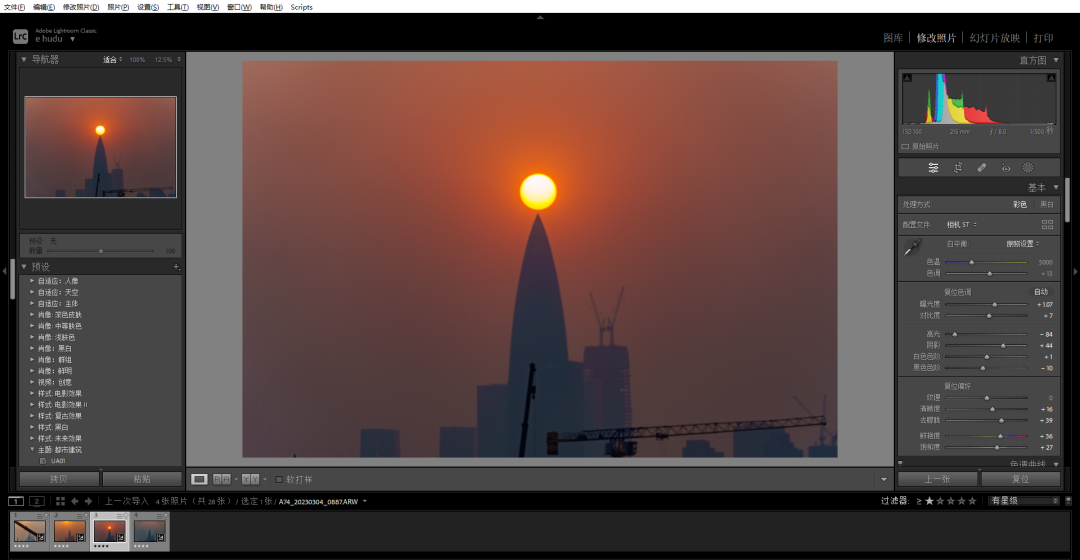The height and width of the screenshot is (560, 1080).
Task: Add a new preset with plus icon
Action: pyautogui.click(x=176, y=267)
